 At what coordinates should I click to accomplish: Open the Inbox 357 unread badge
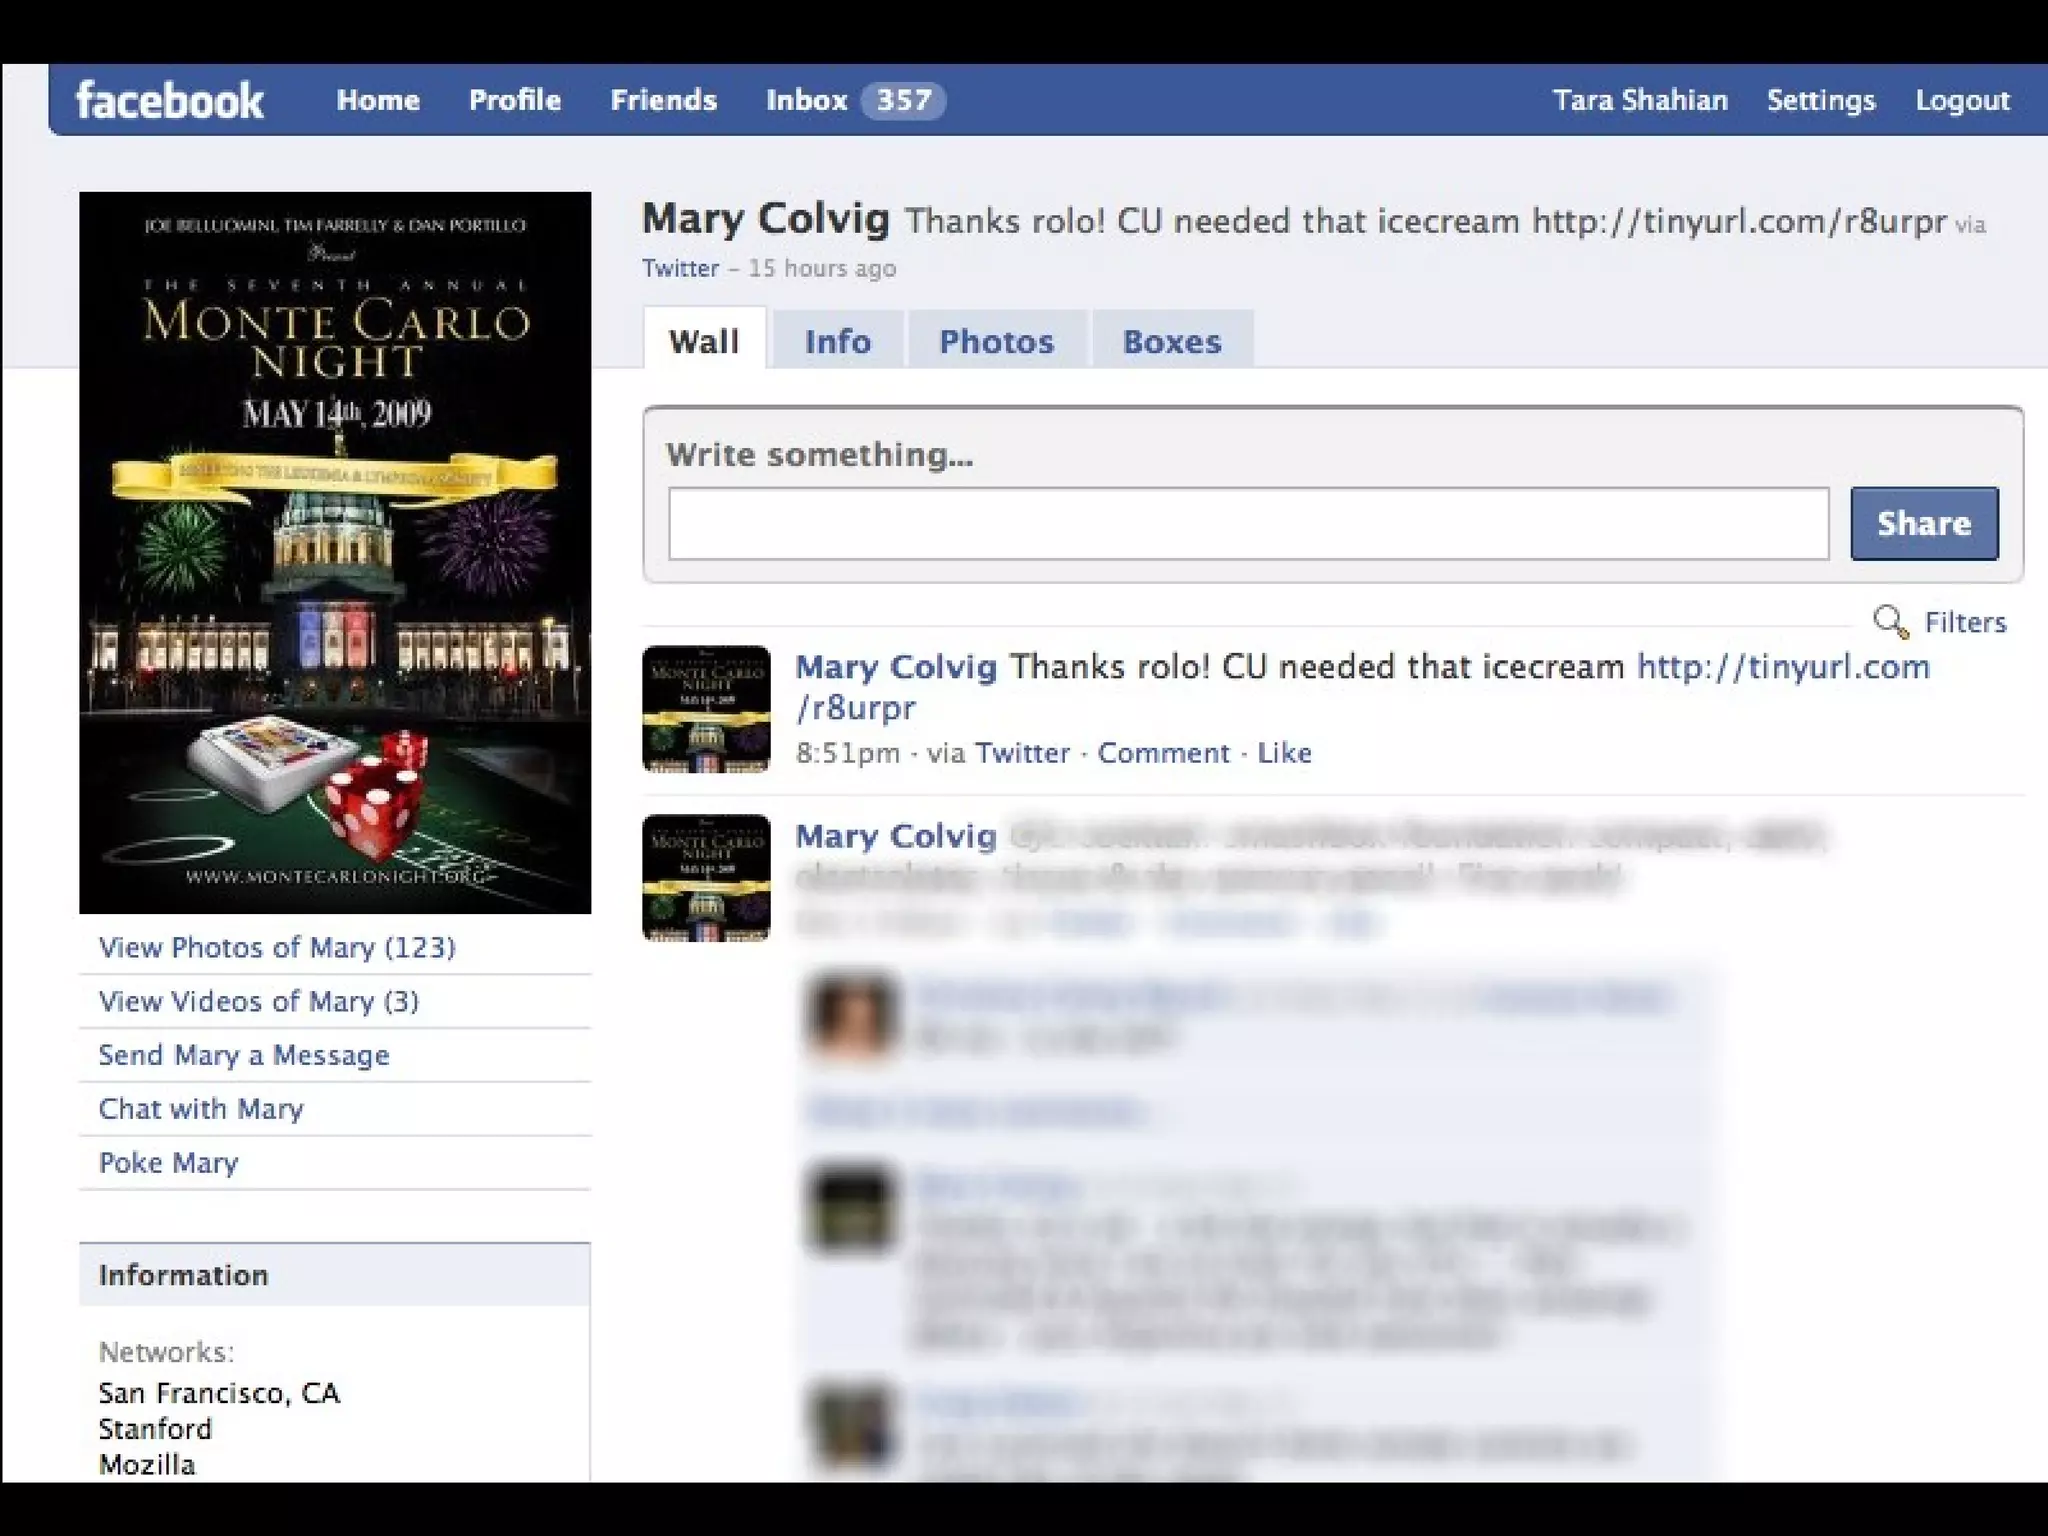click(903, 100)
